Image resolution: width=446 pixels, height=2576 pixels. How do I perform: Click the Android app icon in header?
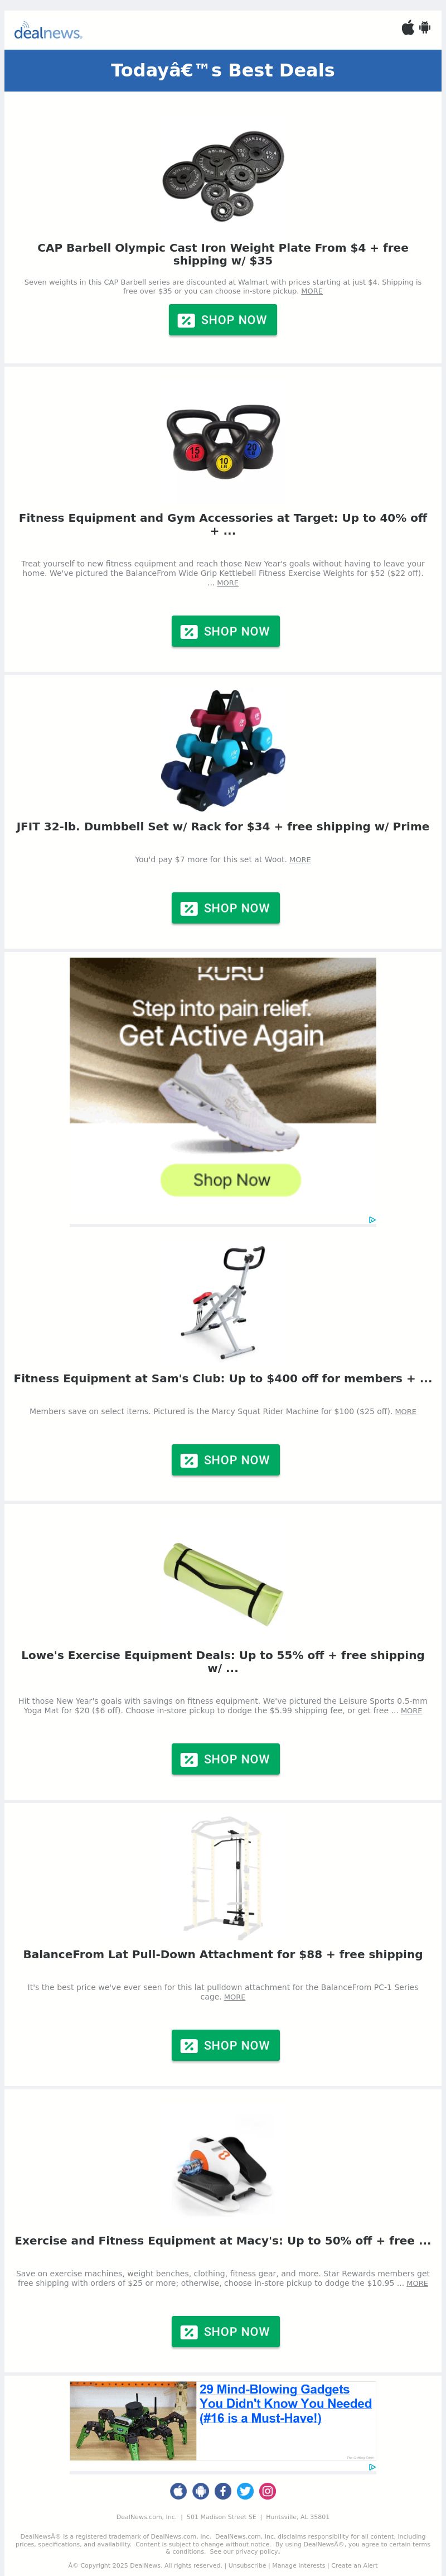coord(425,28)
